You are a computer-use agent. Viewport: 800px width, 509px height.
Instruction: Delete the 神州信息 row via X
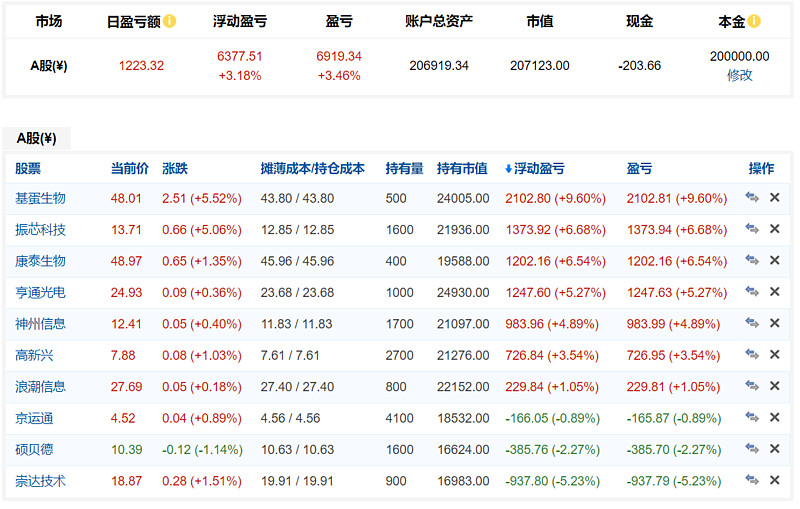774,323
